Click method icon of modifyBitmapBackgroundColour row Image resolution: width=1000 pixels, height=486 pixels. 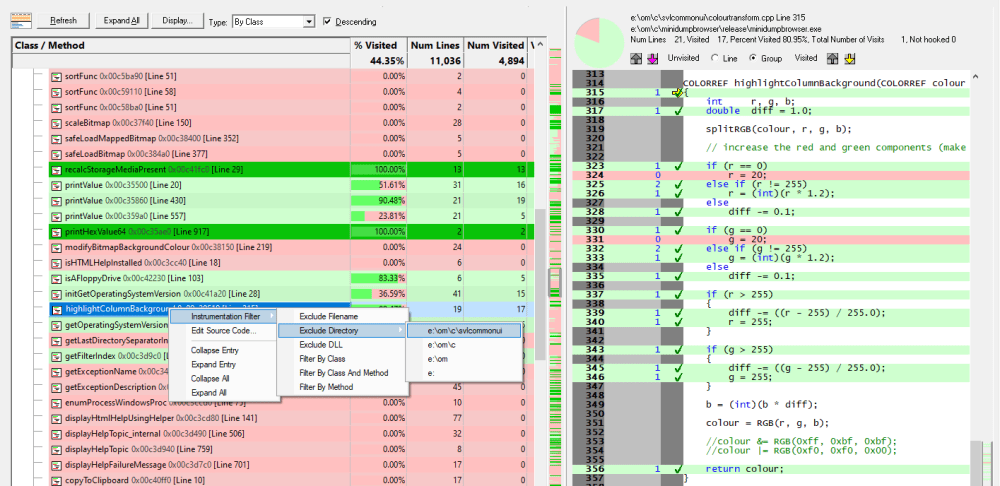coord(56,247)
